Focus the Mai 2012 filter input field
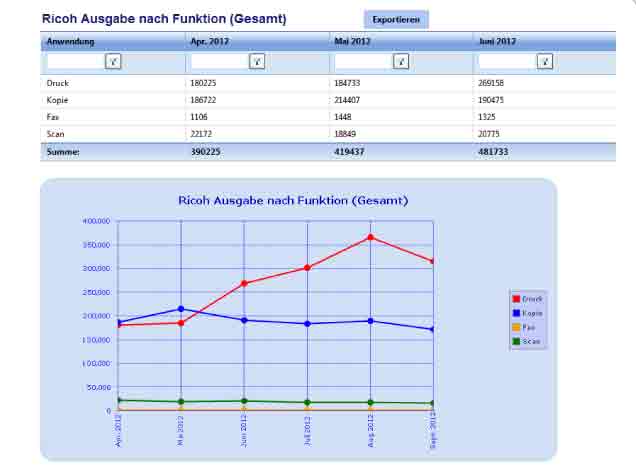 coord(363,62)
